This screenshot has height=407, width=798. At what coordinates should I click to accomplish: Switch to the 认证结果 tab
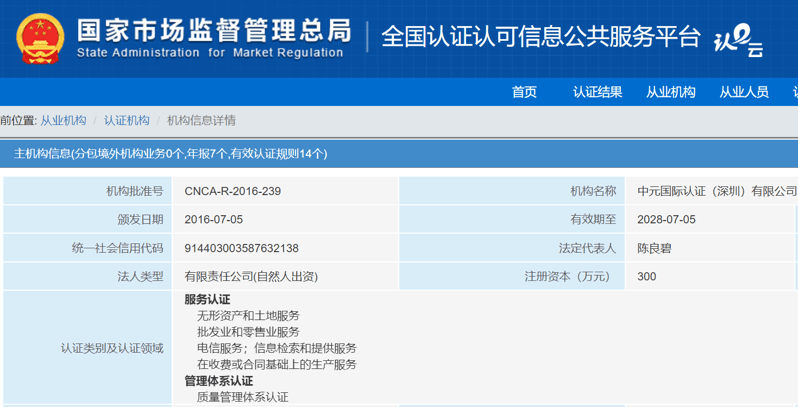tap(597, 92)
